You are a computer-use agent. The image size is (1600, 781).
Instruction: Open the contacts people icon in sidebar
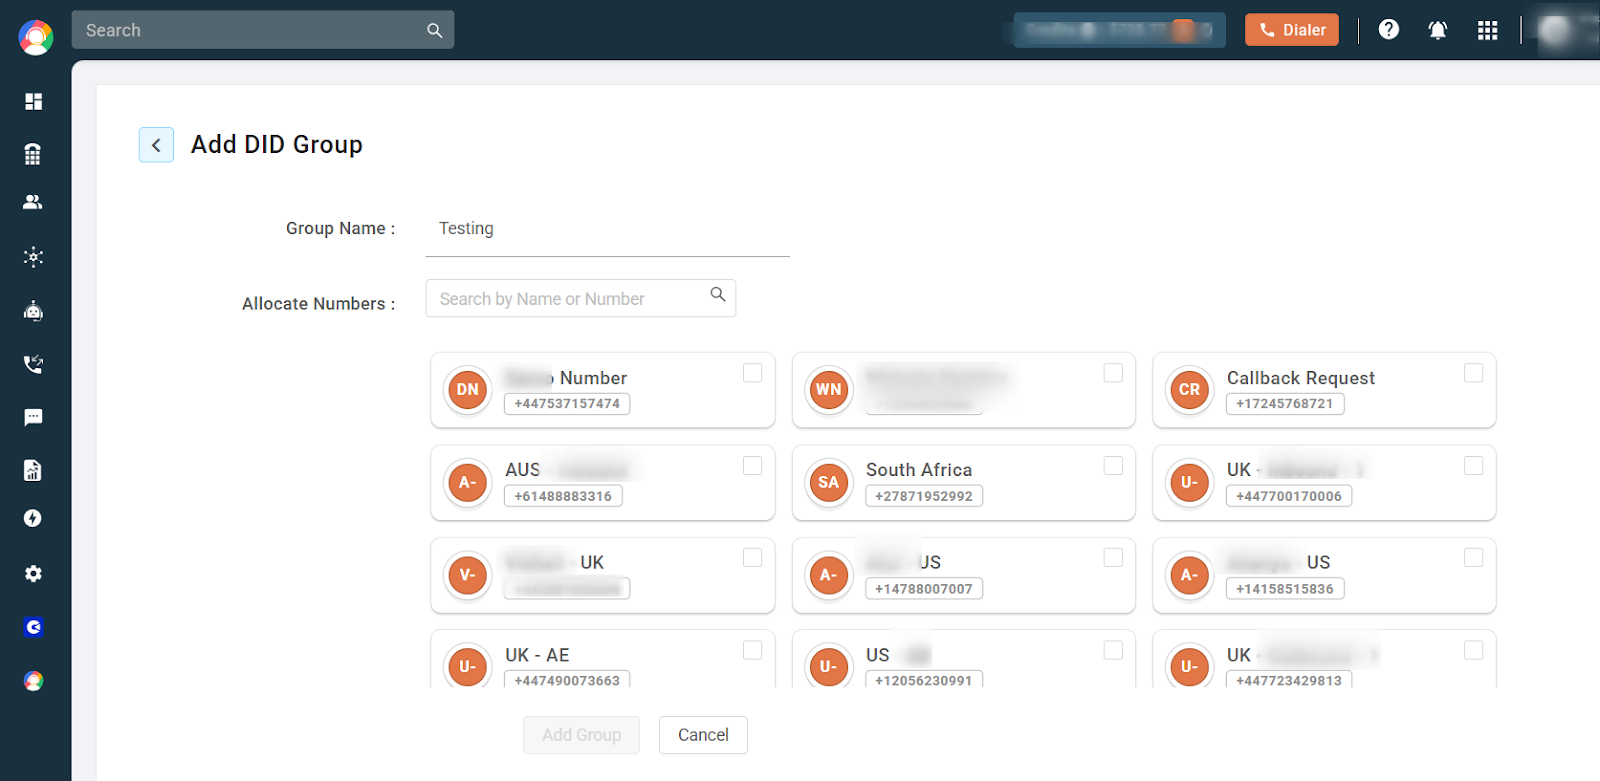point(33,202)
